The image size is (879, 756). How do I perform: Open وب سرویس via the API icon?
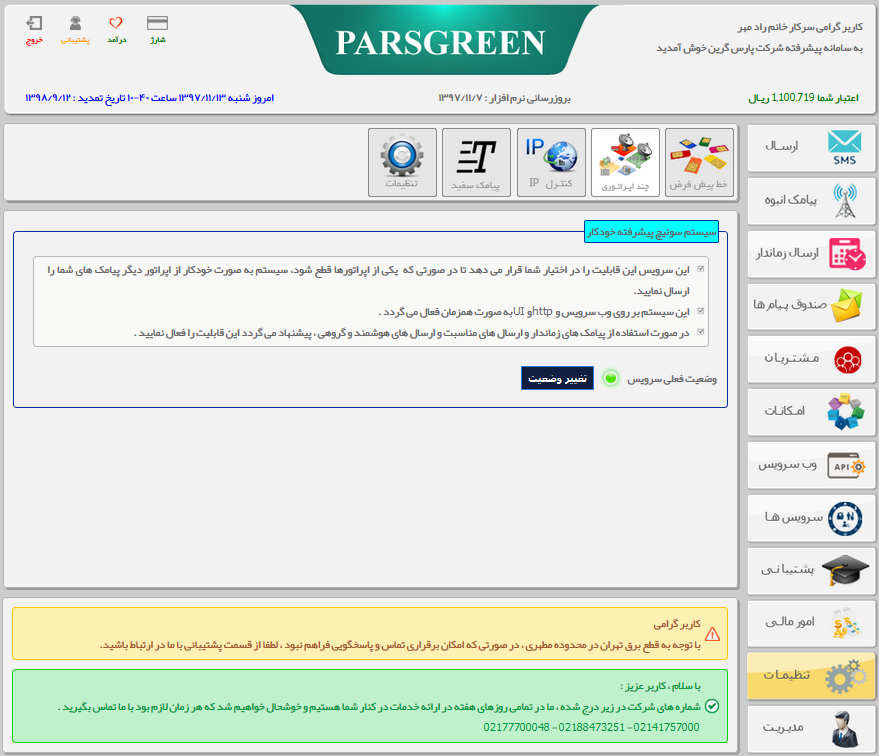click(x=845, y=464)
